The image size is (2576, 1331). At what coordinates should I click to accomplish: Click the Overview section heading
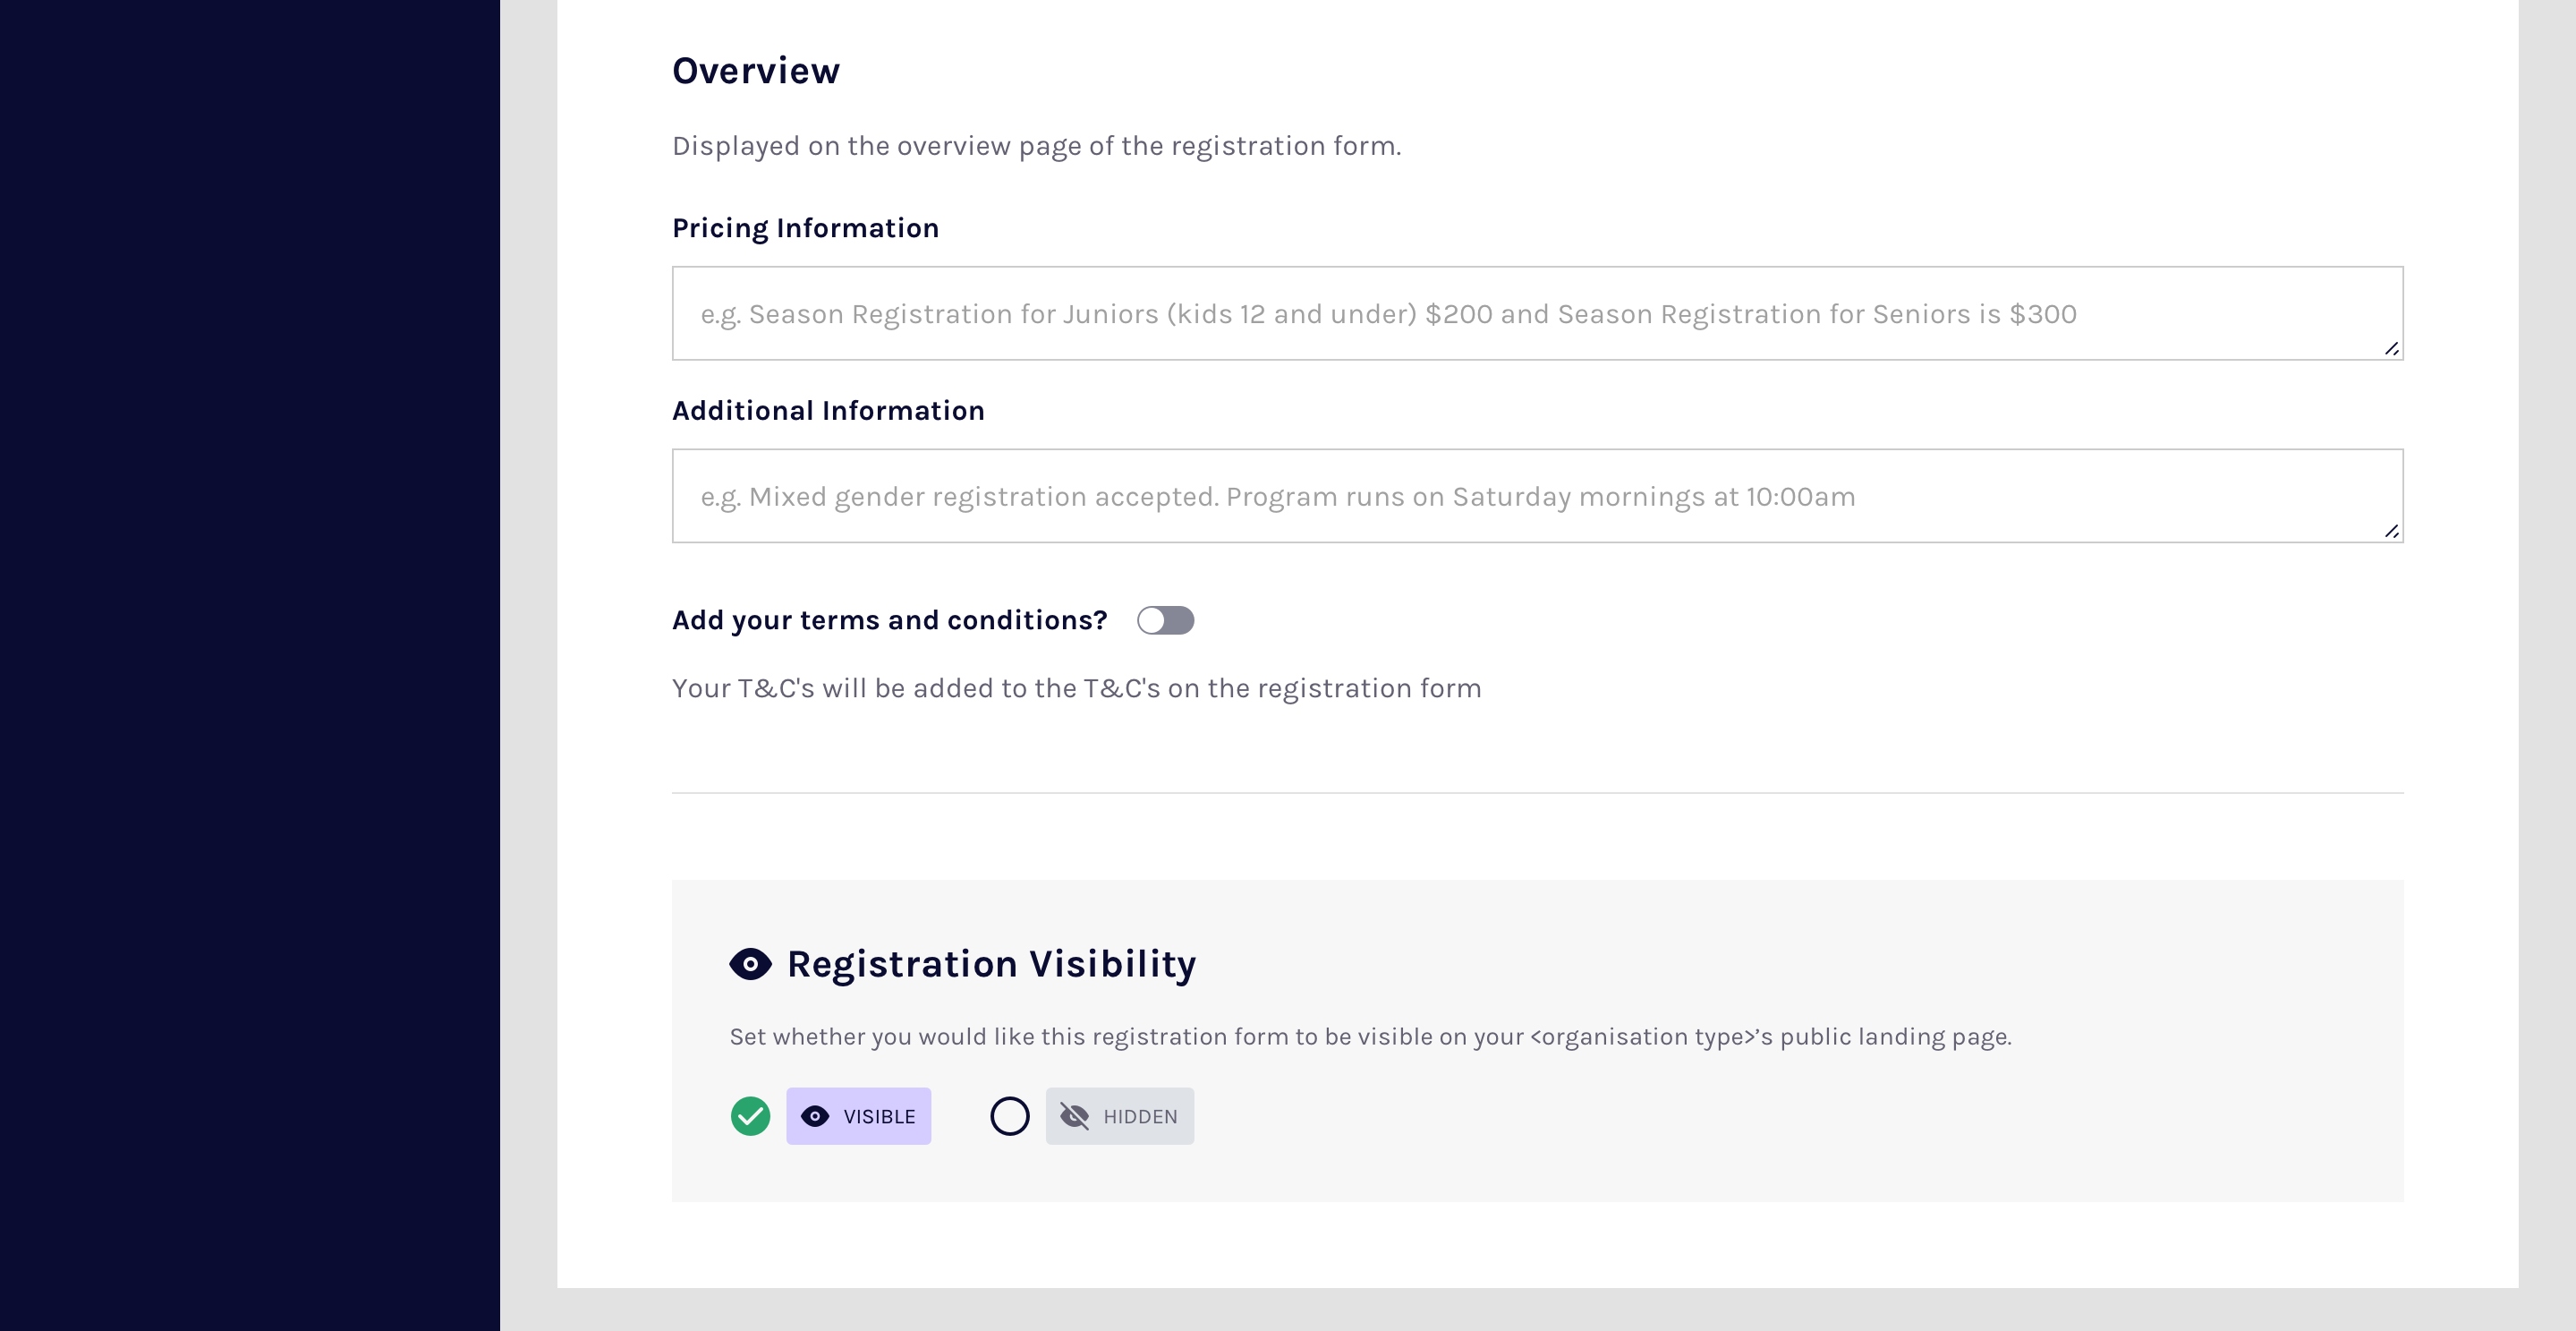point(756,71)
